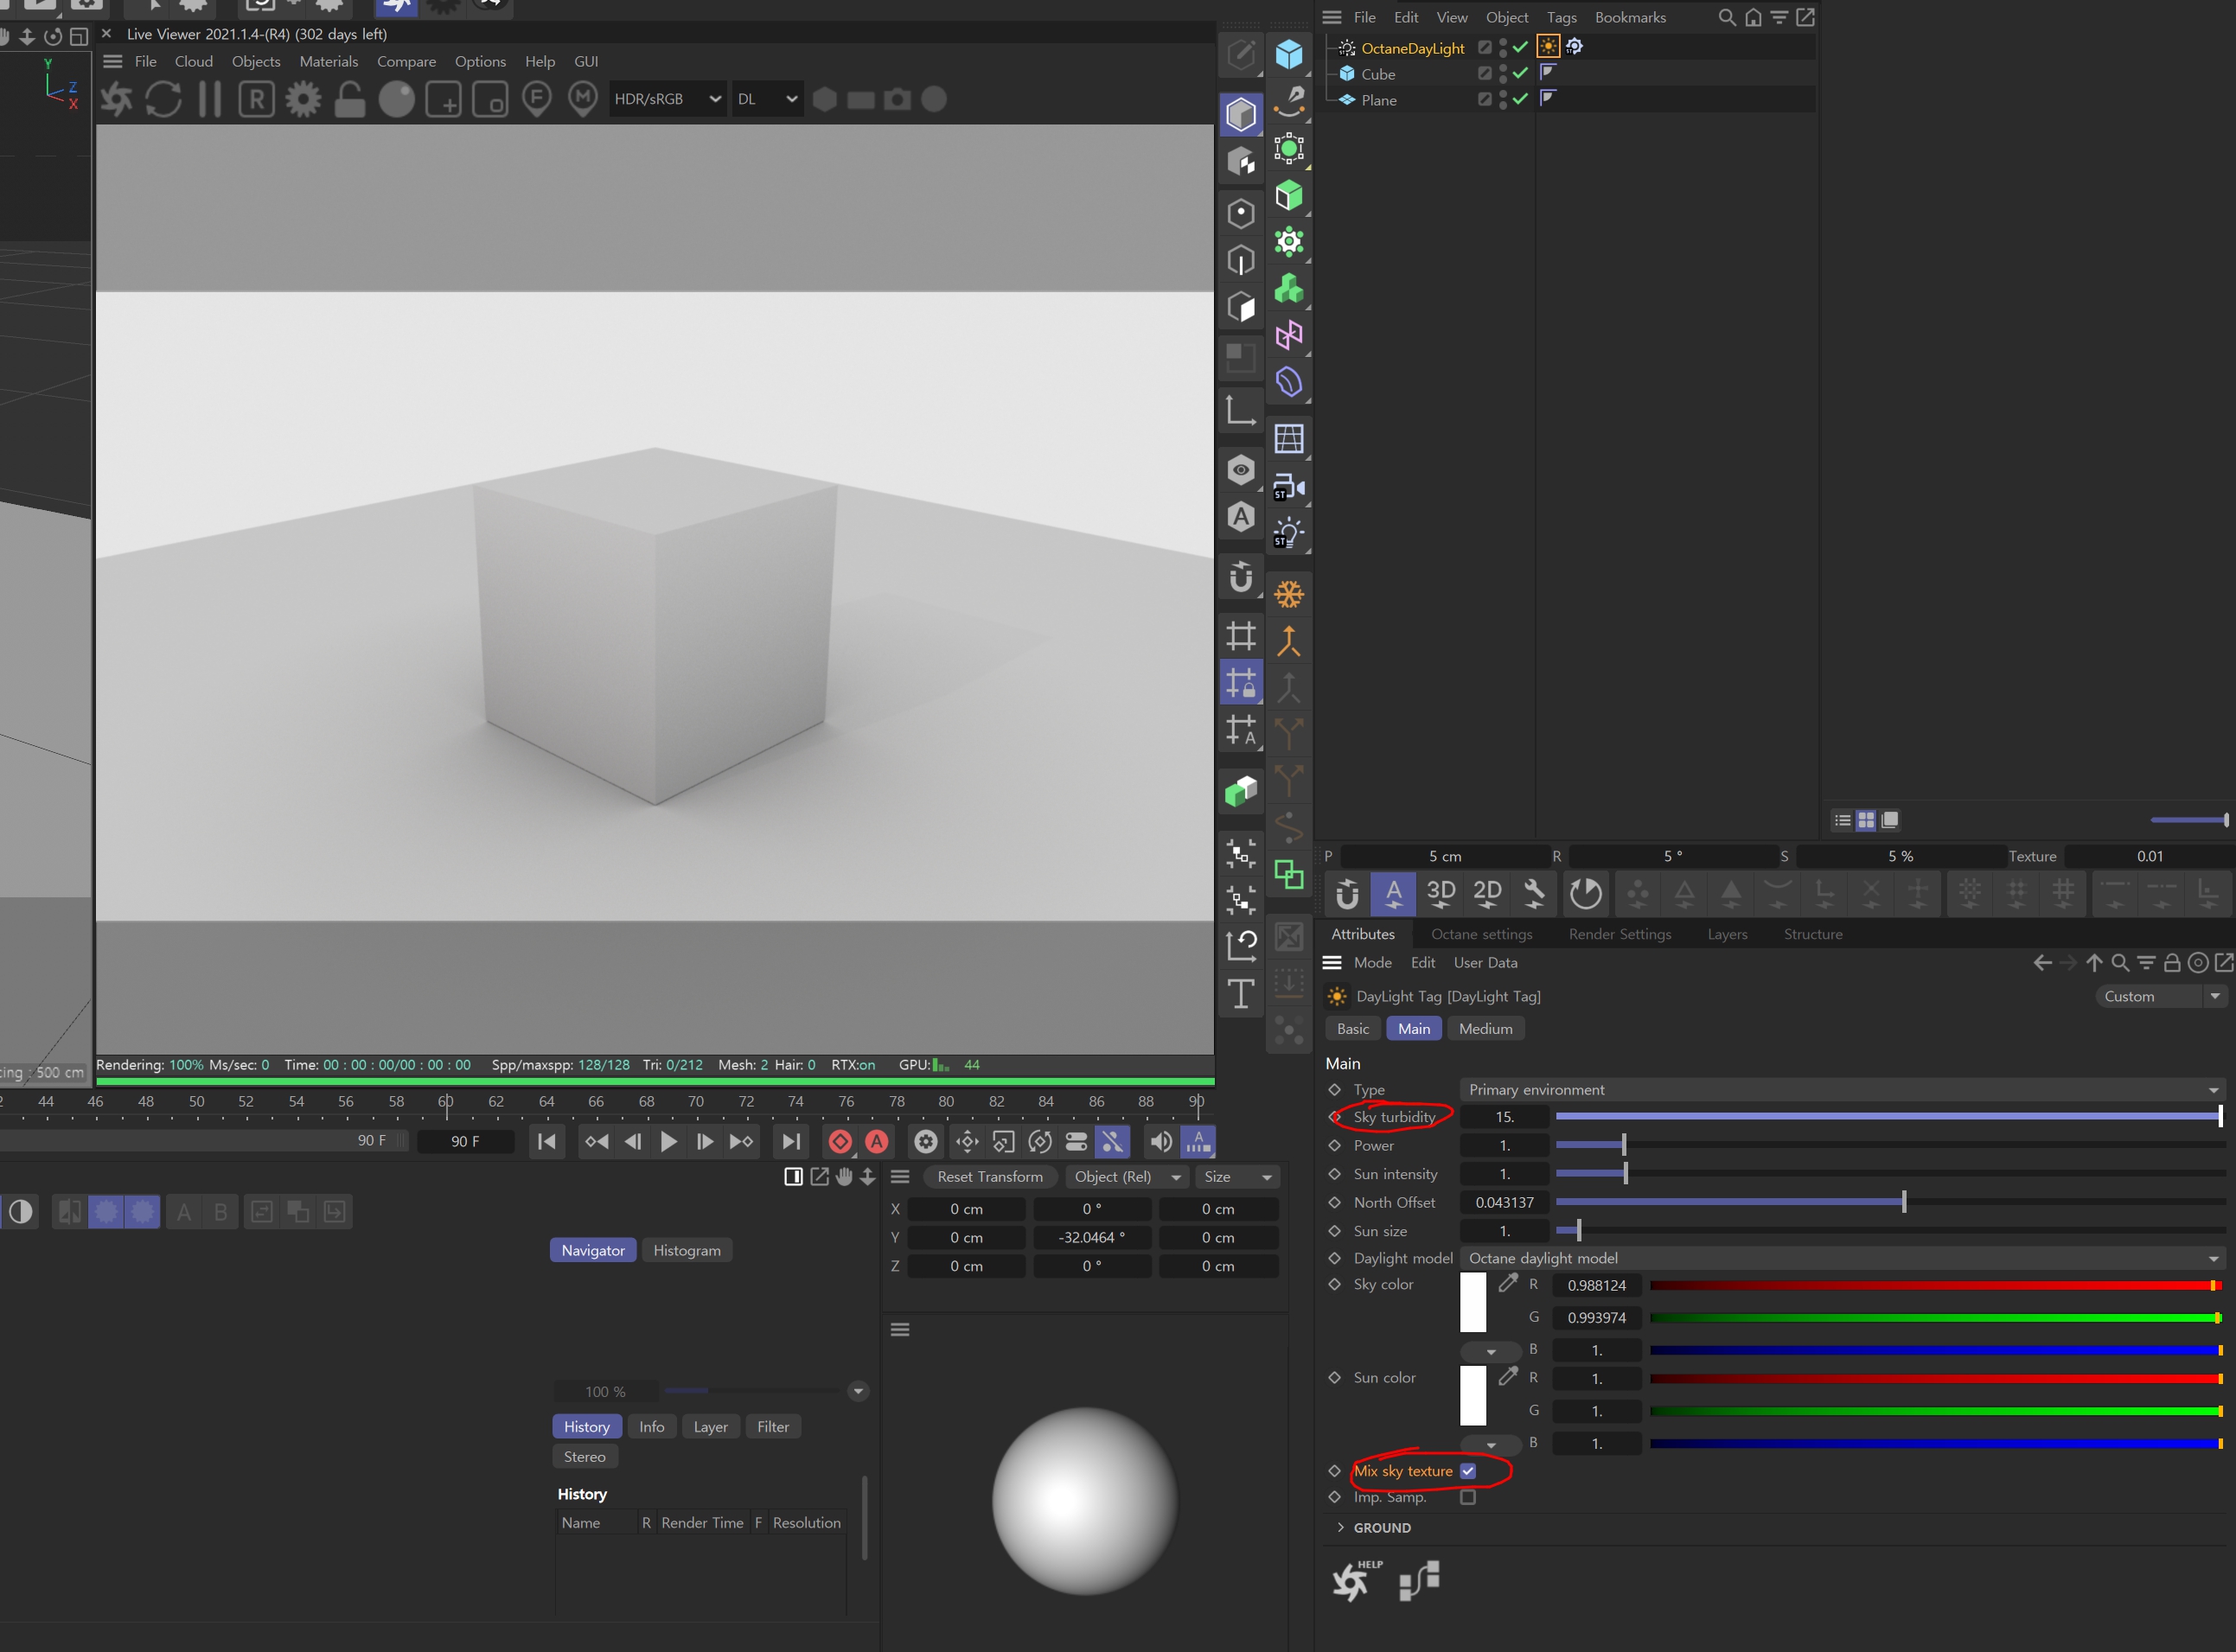Image resolution: width=2236 pixels, height=1652 pixels.
Task: Click the material picker M icon
Action: (x=583, y=99)
